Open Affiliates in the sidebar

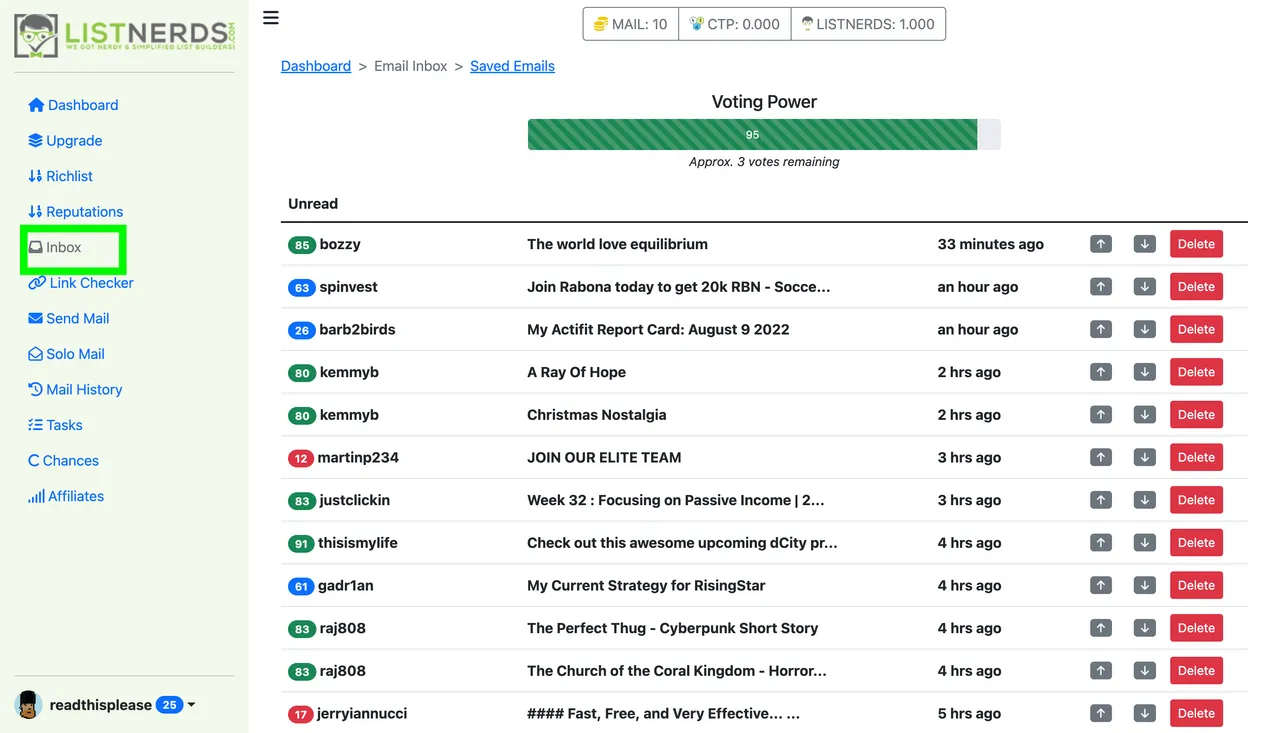tap(66, 496)
